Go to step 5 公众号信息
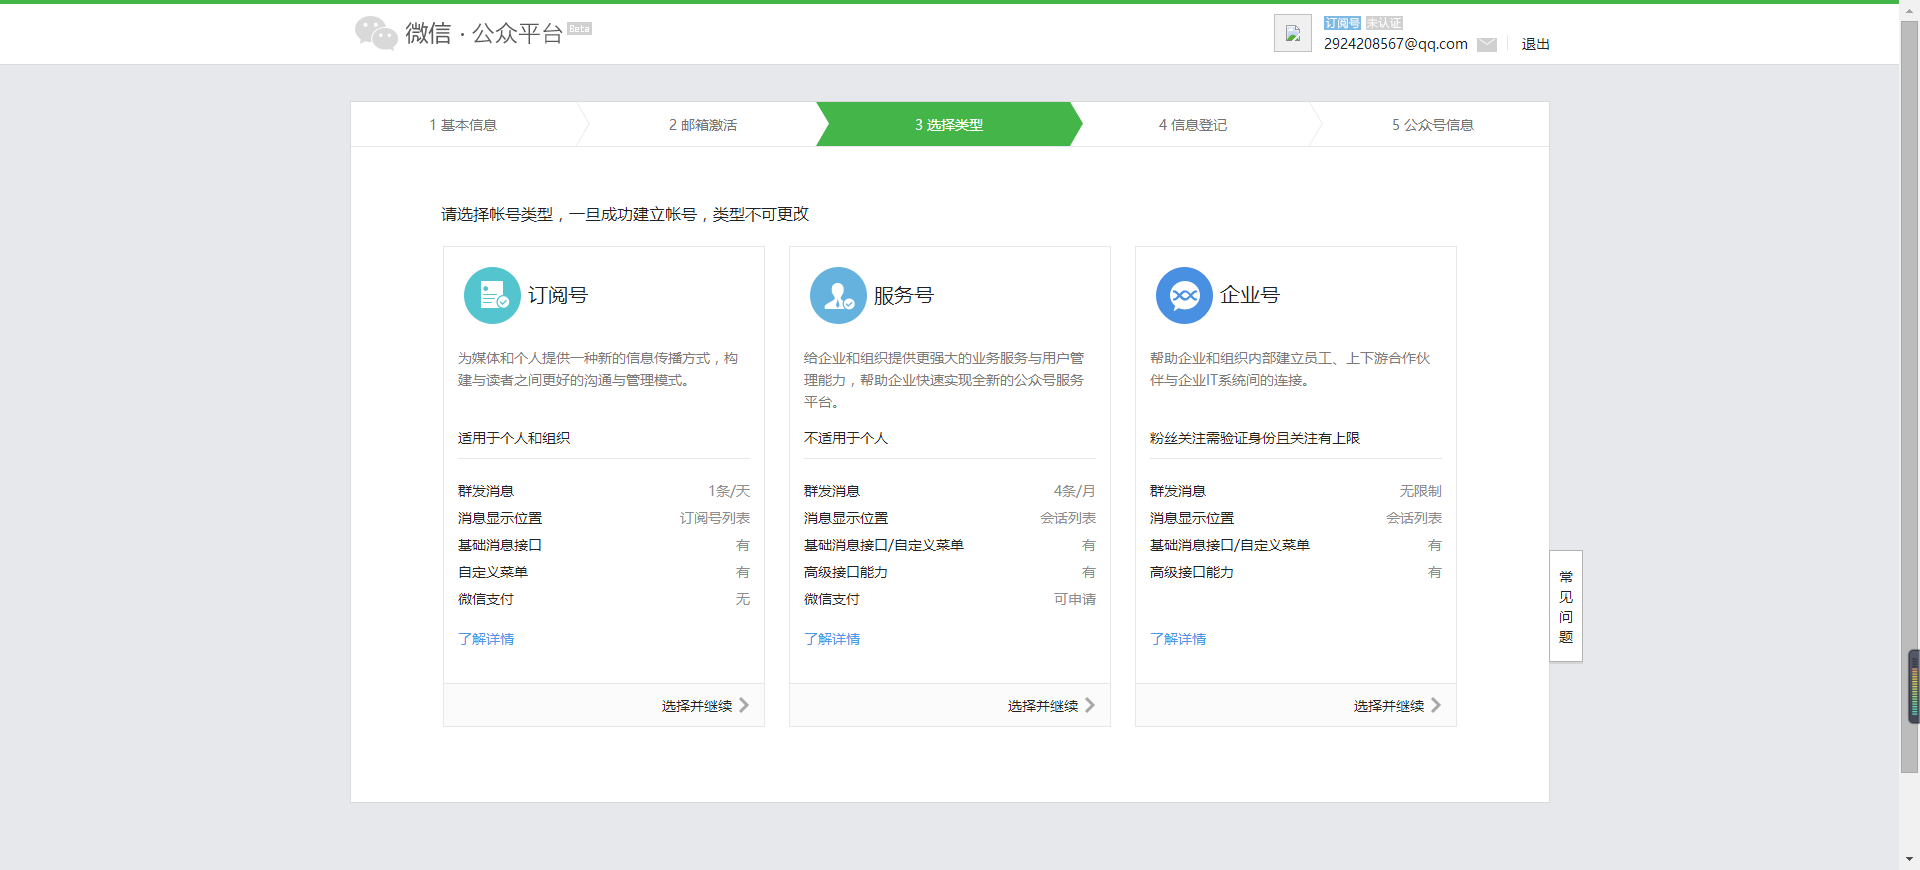 pyautogui.click(x=1433, y=125)
